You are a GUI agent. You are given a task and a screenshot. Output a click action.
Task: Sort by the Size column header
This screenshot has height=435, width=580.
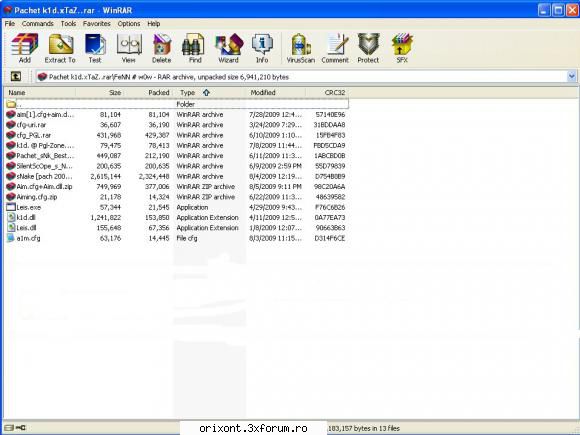click(x=100, y=92)
